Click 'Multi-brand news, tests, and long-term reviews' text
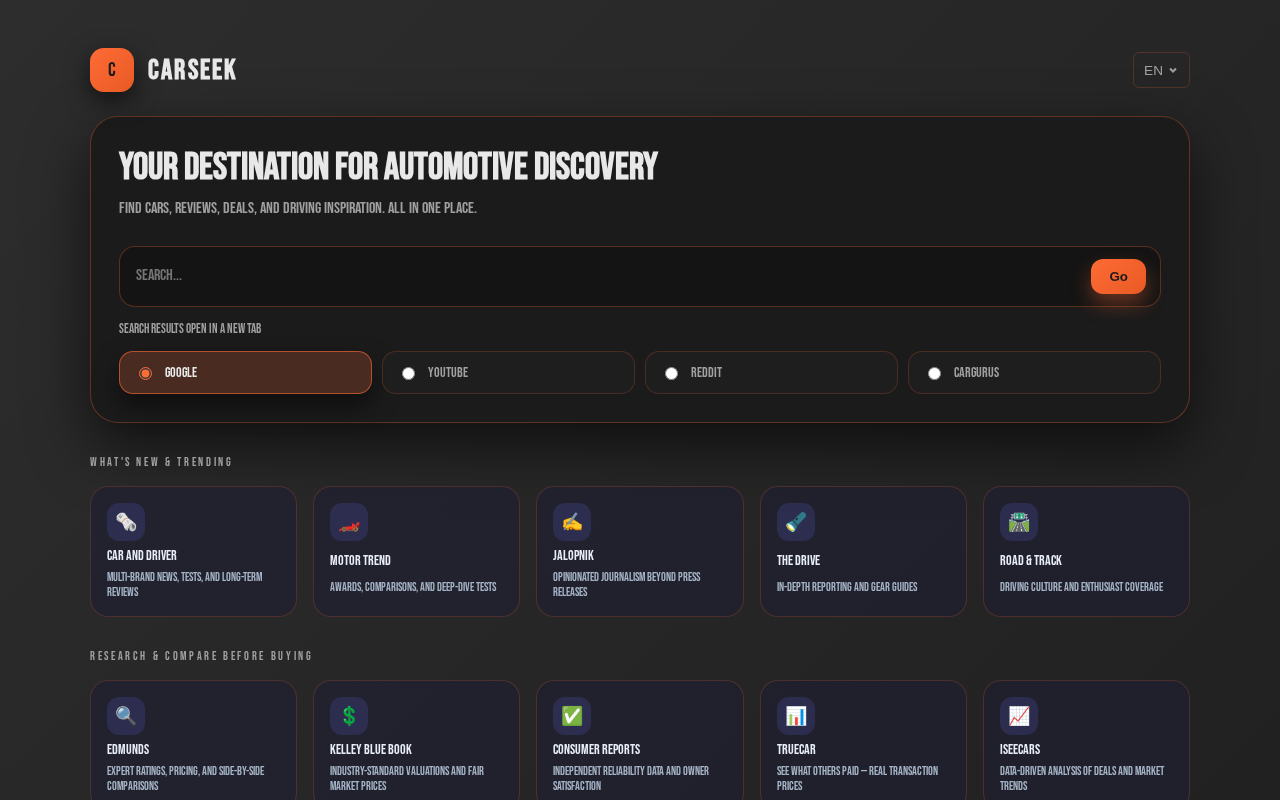This screenshot has height=800, width=1280. coord(185,585)
